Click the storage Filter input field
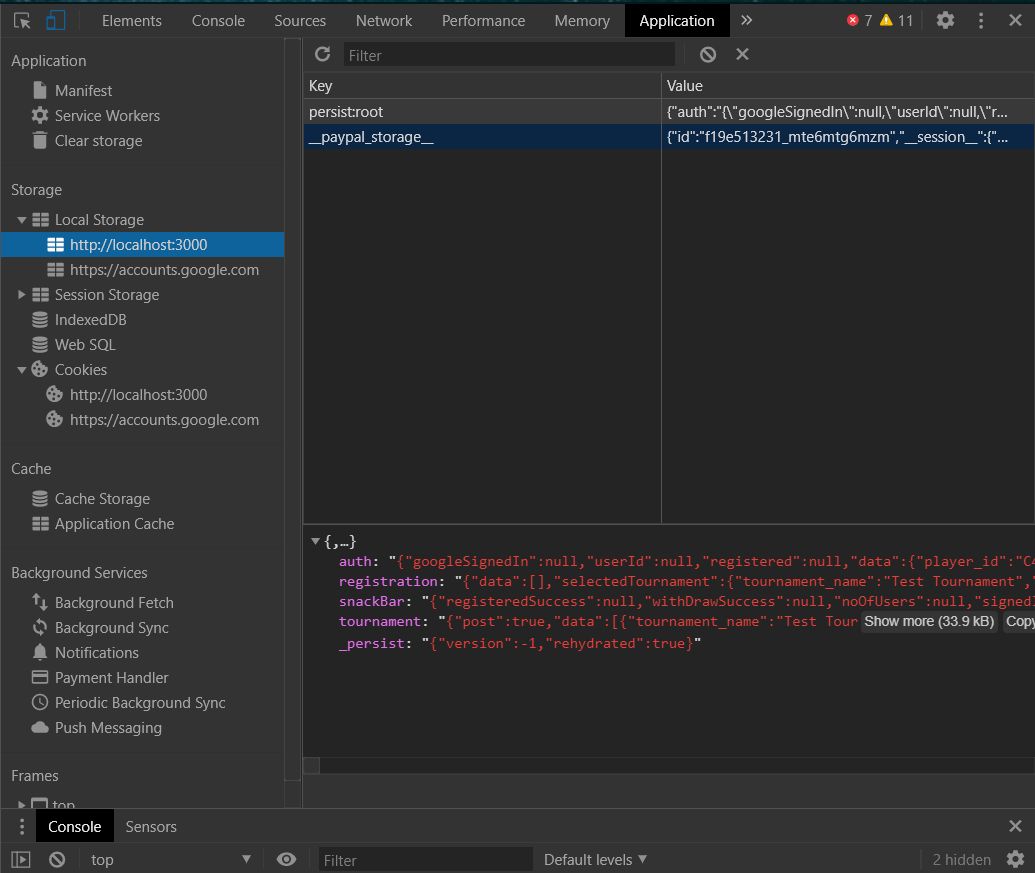Viewport: 1035px width, 873px height. (508, 55)
